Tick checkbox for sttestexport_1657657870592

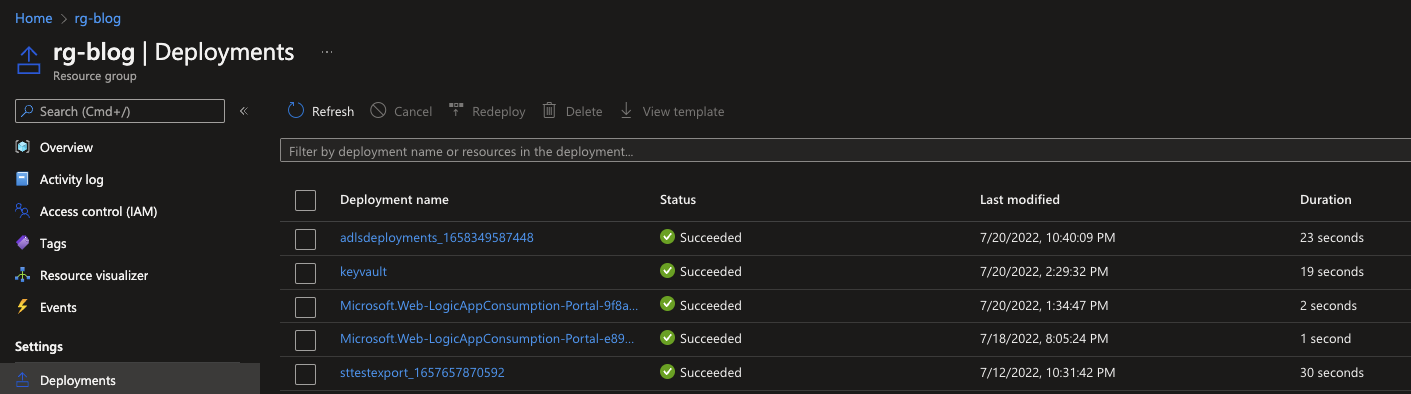tap(306, 374)
